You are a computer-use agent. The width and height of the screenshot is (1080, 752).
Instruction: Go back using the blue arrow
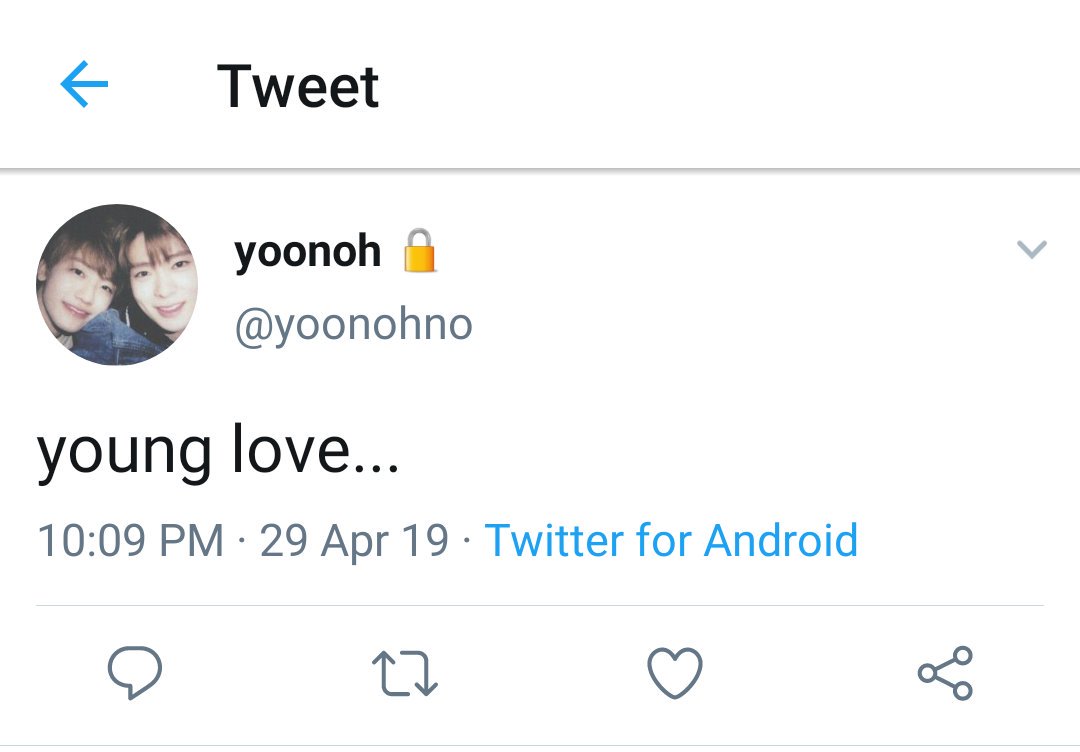coord(84,84)
